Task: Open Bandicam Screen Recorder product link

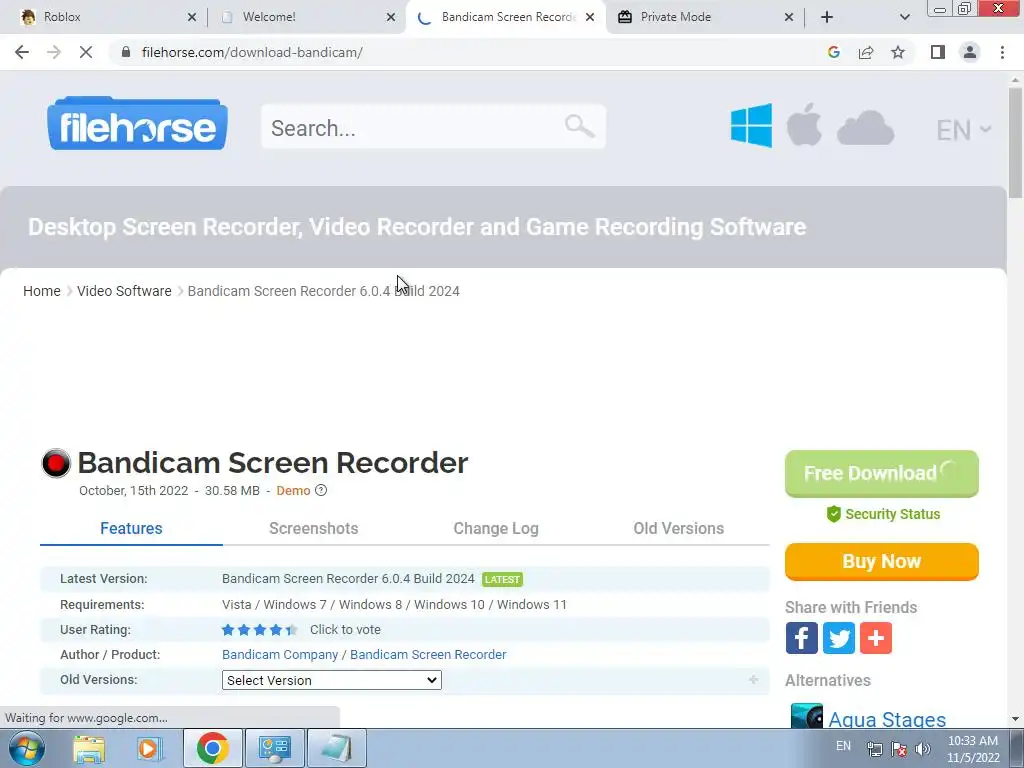Action: pos(428,654)
